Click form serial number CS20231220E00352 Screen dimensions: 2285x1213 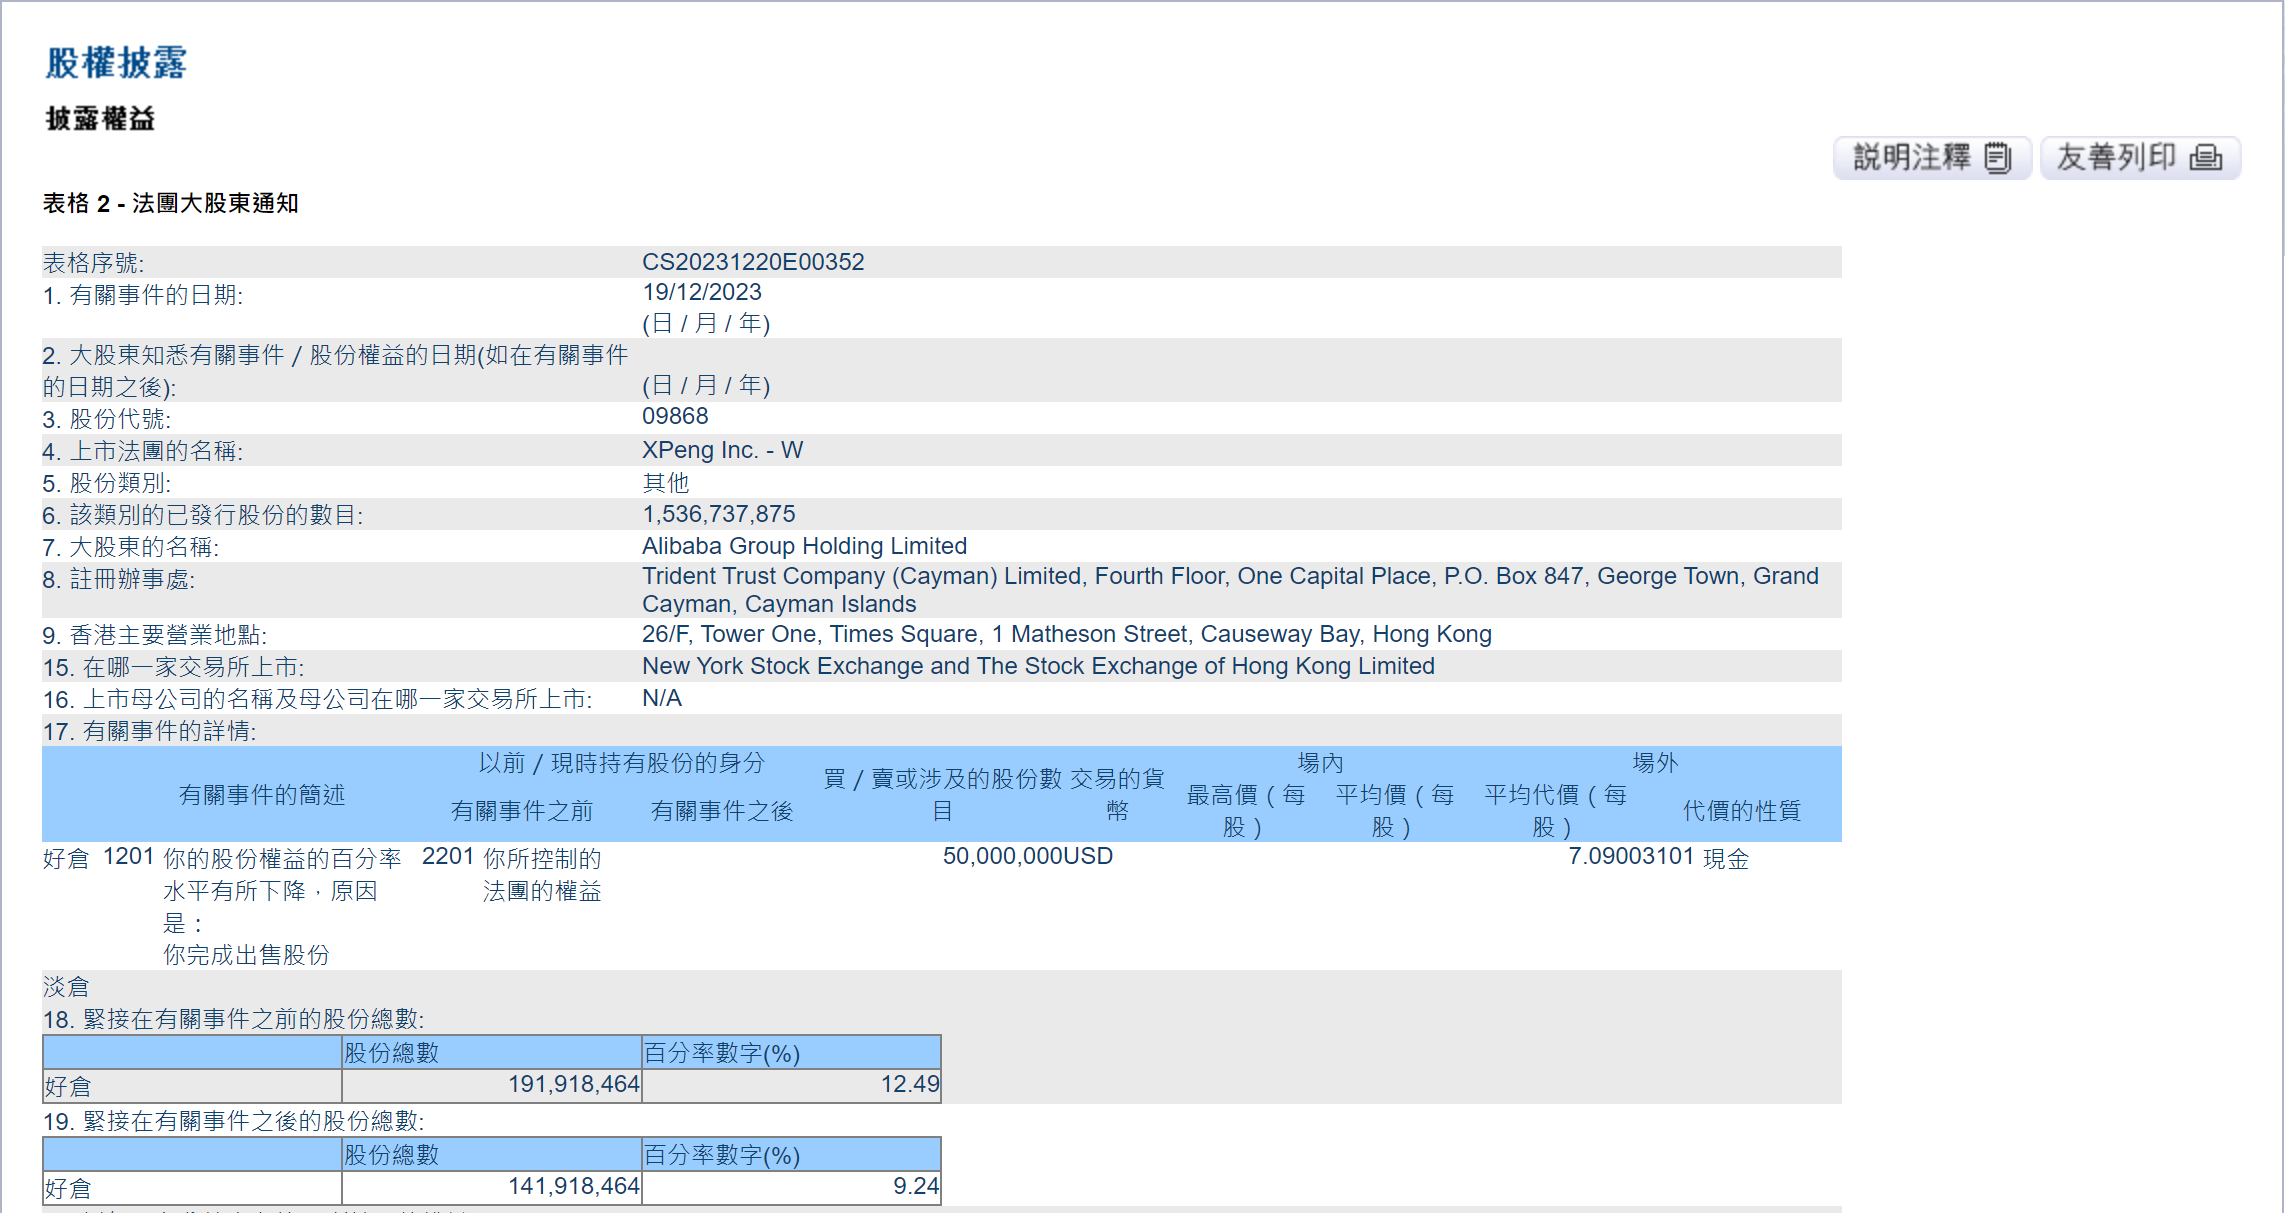(752, 262)
